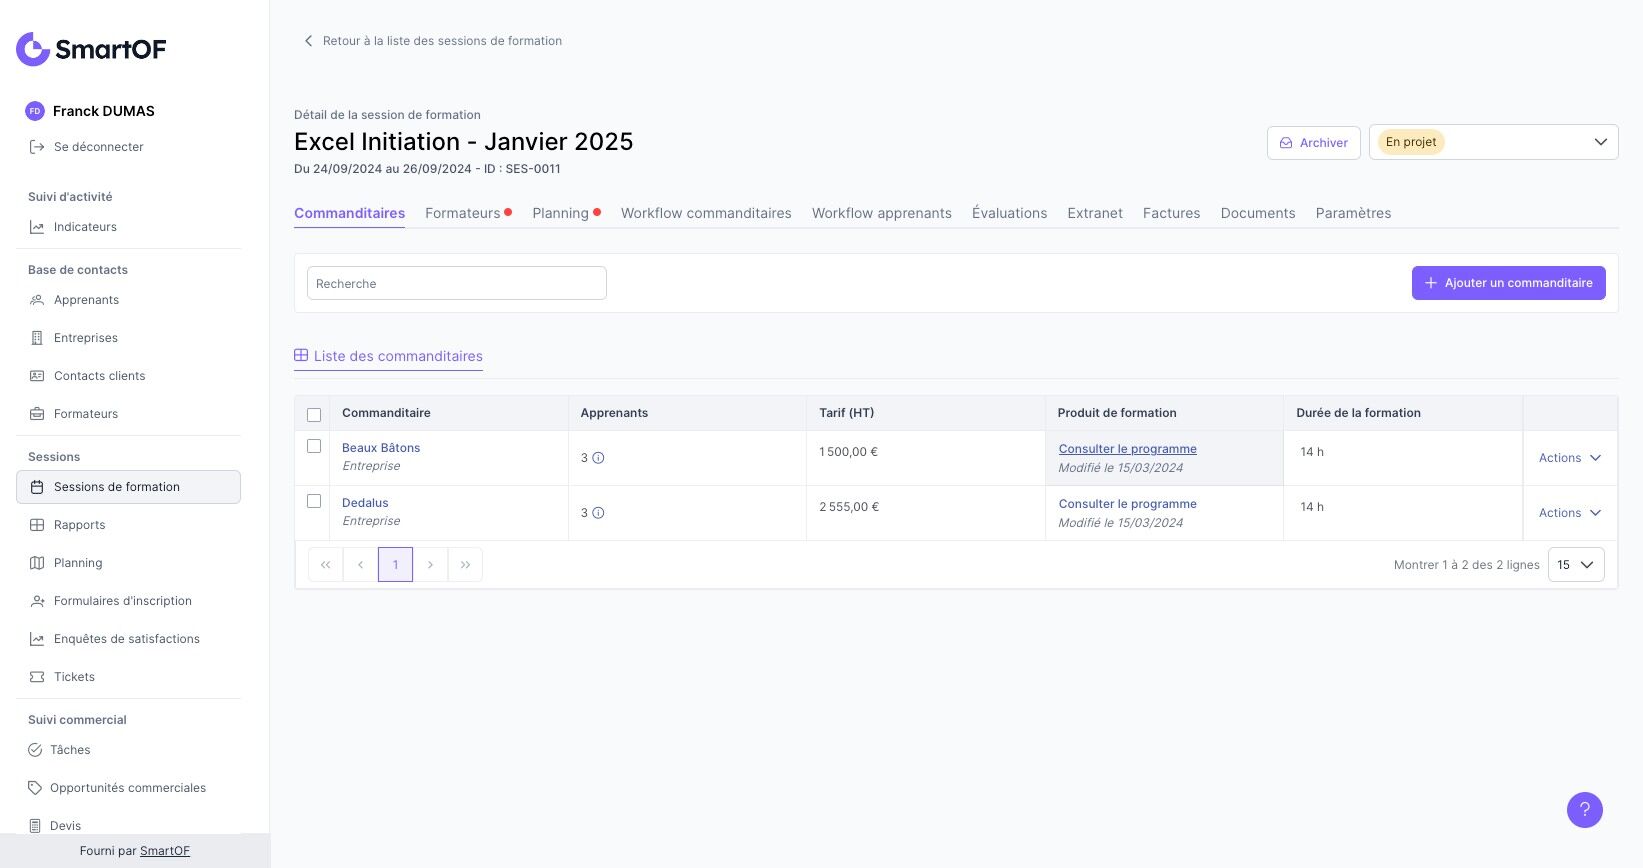Click info icon next to Dedalus learners
Viewport: 1643px width, 868px height.
pyautogui.click(x=598, y=513)
